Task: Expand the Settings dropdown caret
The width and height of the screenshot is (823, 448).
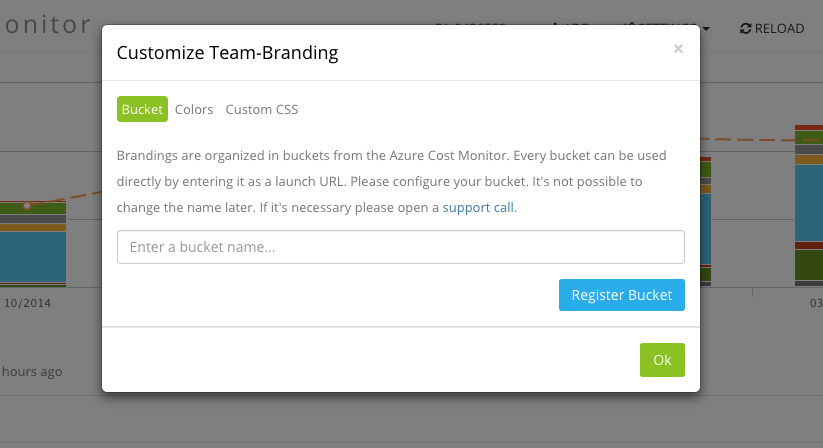Action: point(706,29)
